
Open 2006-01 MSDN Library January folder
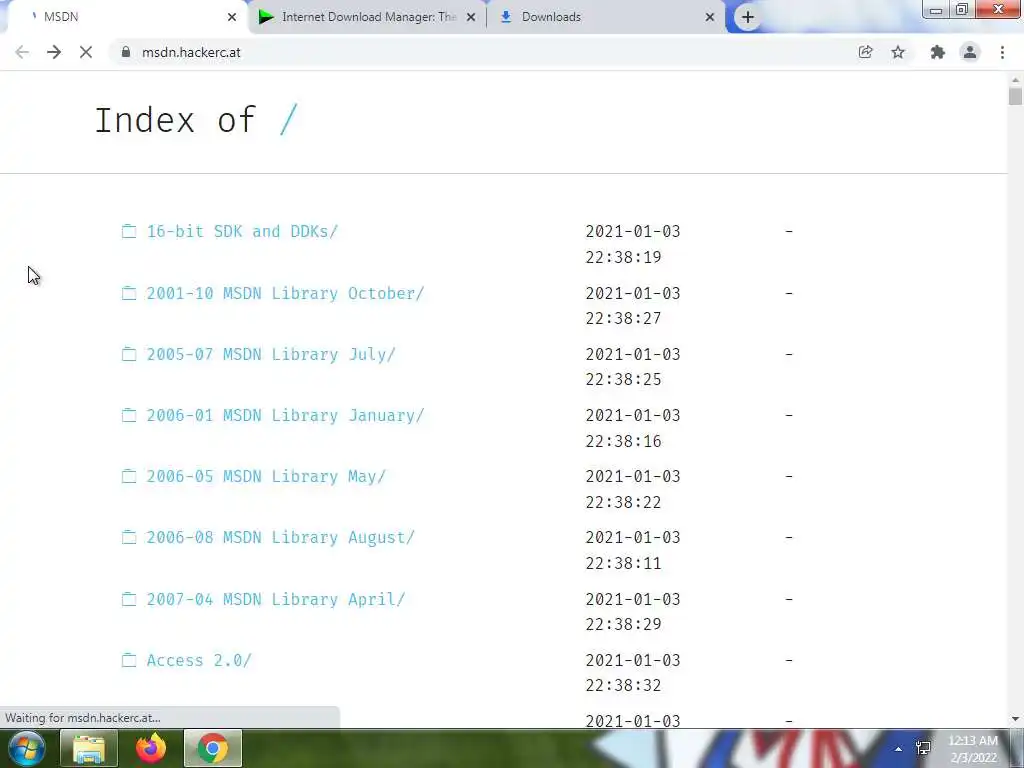[285, 415]
